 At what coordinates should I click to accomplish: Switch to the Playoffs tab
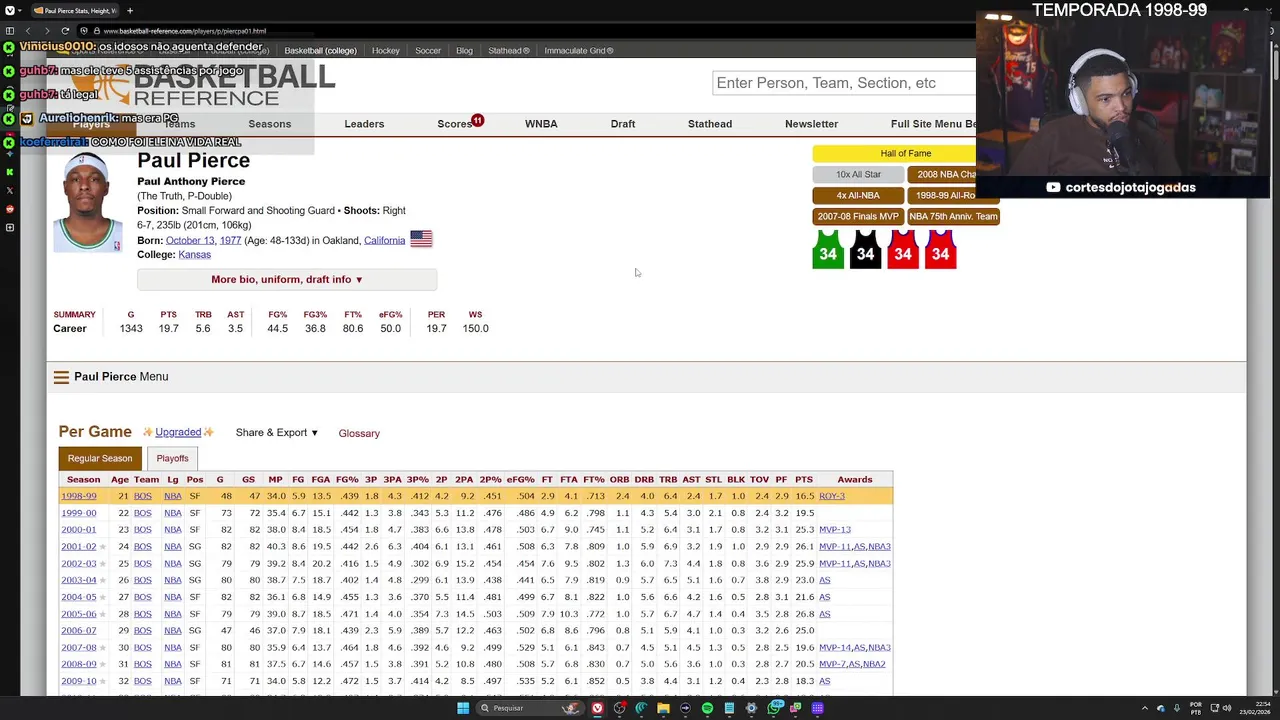(172, 458)
